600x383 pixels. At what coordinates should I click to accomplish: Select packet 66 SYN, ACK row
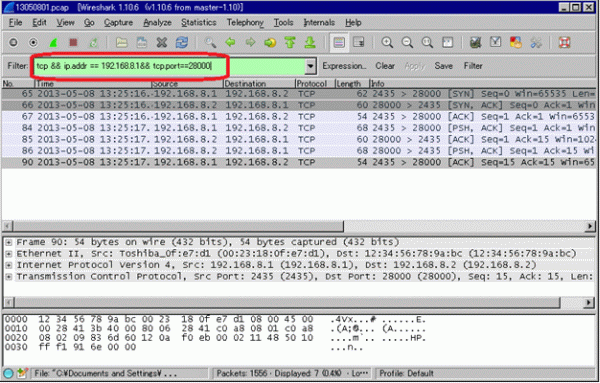pos(298,105)
